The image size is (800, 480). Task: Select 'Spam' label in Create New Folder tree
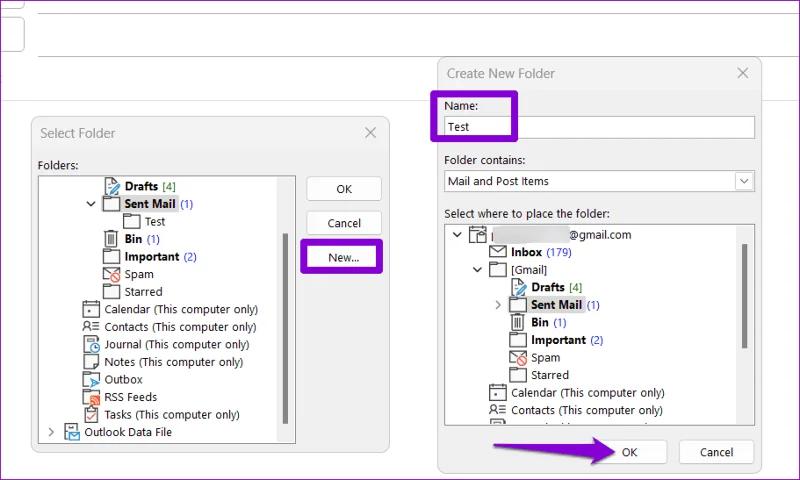(545, 358)
